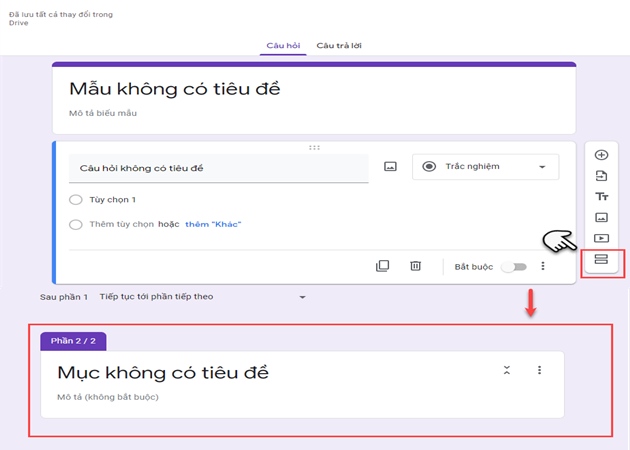Click the Thêm tùy chọn radio circle
This screenshot has width=630, height=450.
click(76, 224)
